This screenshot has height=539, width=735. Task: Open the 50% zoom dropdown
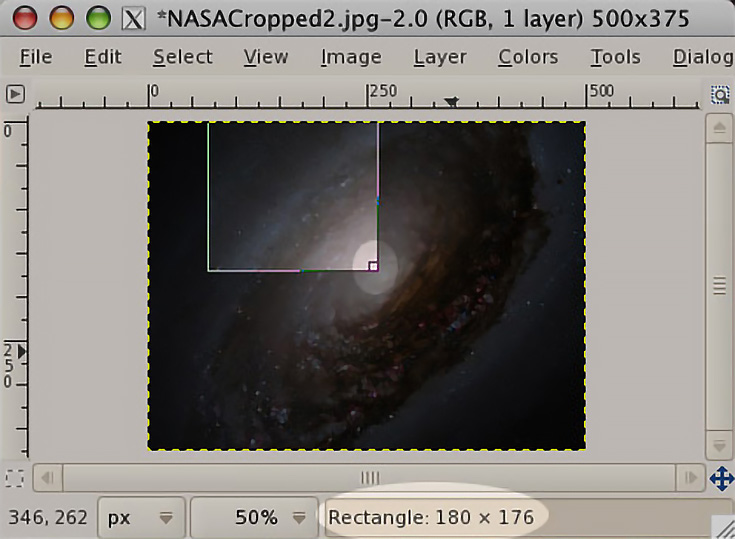(x=254, y=517)
